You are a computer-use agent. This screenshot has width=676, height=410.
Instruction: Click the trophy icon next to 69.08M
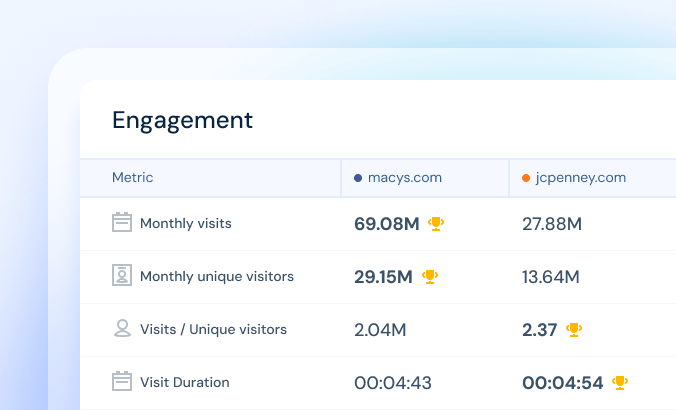tap(436, 224)
